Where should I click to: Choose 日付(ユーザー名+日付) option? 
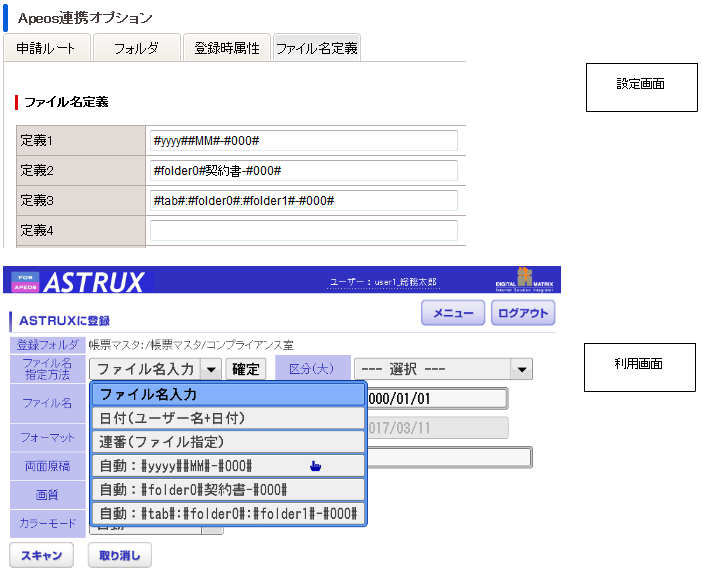228,418
